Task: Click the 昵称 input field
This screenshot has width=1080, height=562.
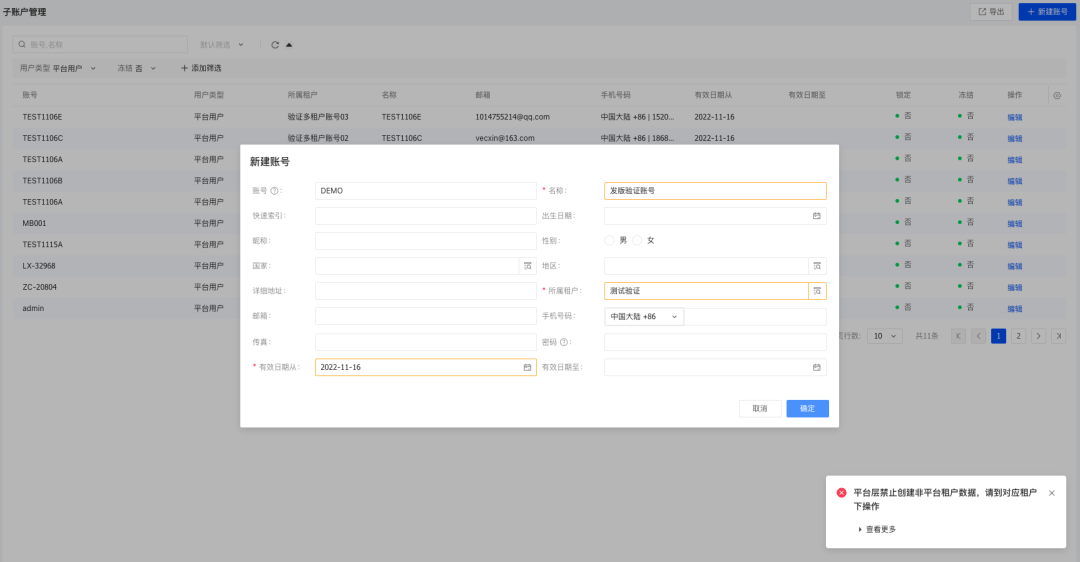Action: (425, 241)
